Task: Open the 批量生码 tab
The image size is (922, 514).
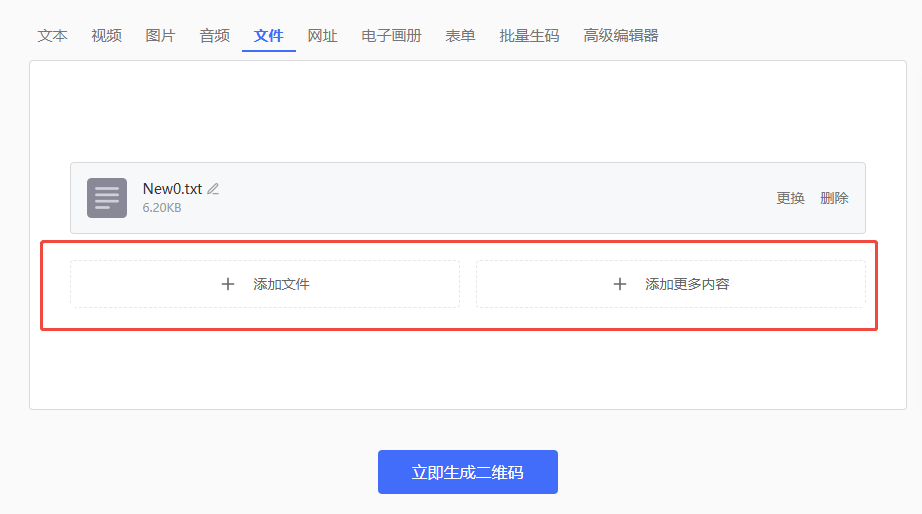Action: [x=529, y=36]
